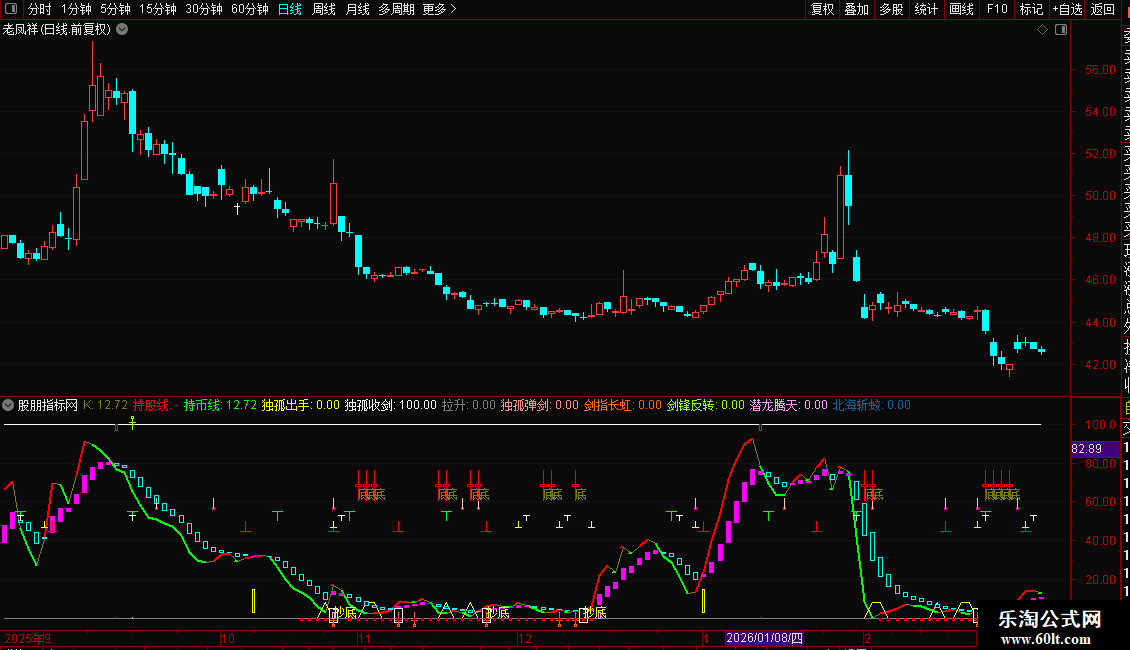Image resolution: width=1130 pixels, height=650 pixels.
Task: Switch to the 分时 intraday view
Action: [x=40, y=9]
